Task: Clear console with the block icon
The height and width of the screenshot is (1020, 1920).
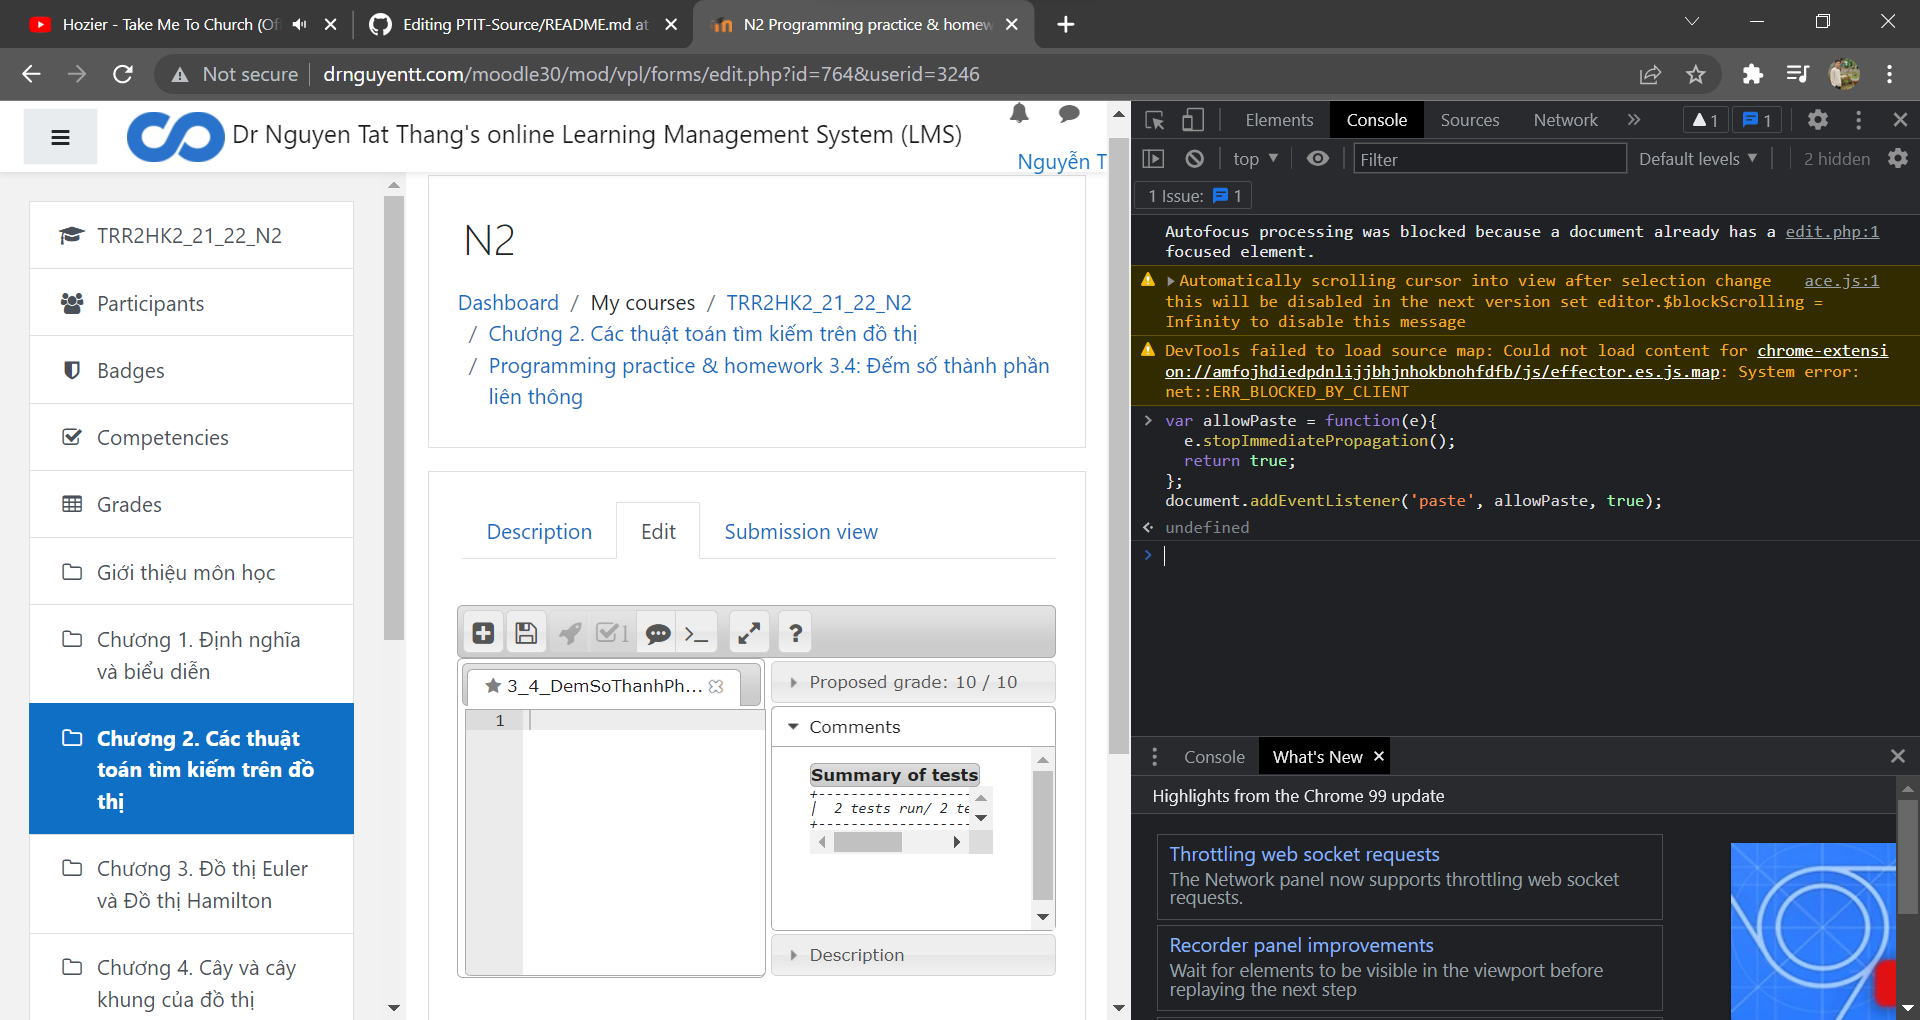Action: tap(1194, 159)
